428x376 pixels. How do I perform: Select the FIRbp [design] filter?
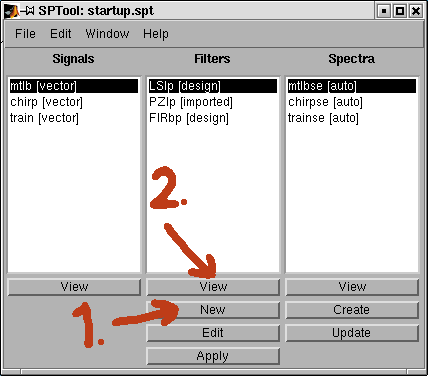point(212,118)
